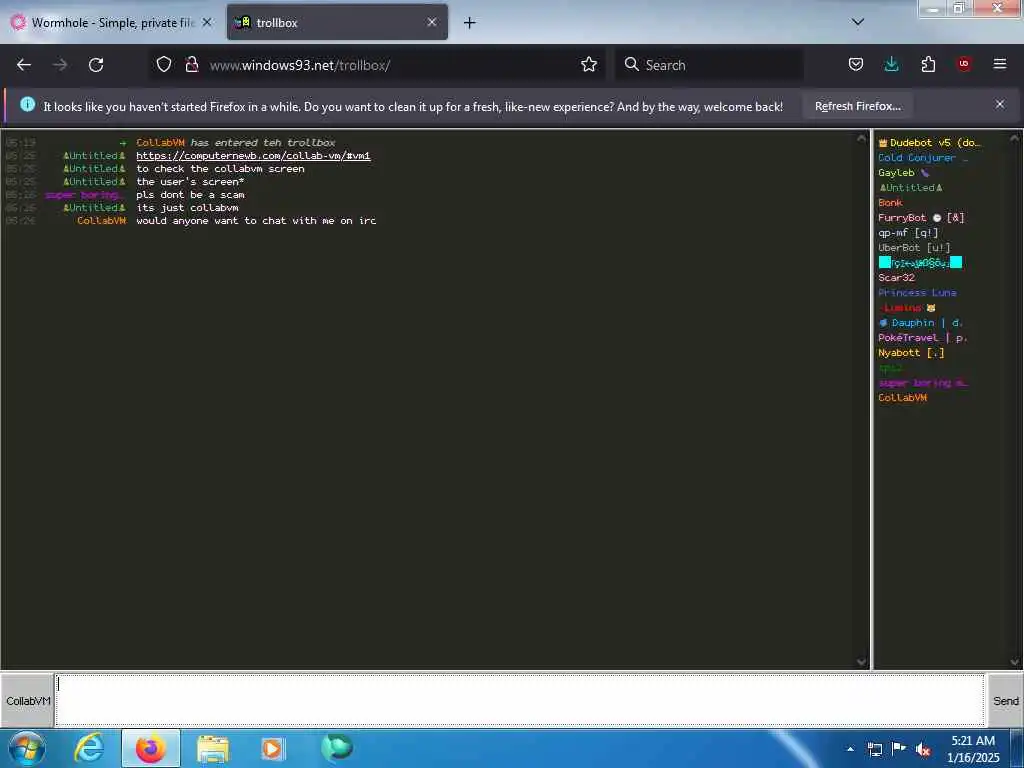Select UberBot [u!] in user list

tap(914, 248)
